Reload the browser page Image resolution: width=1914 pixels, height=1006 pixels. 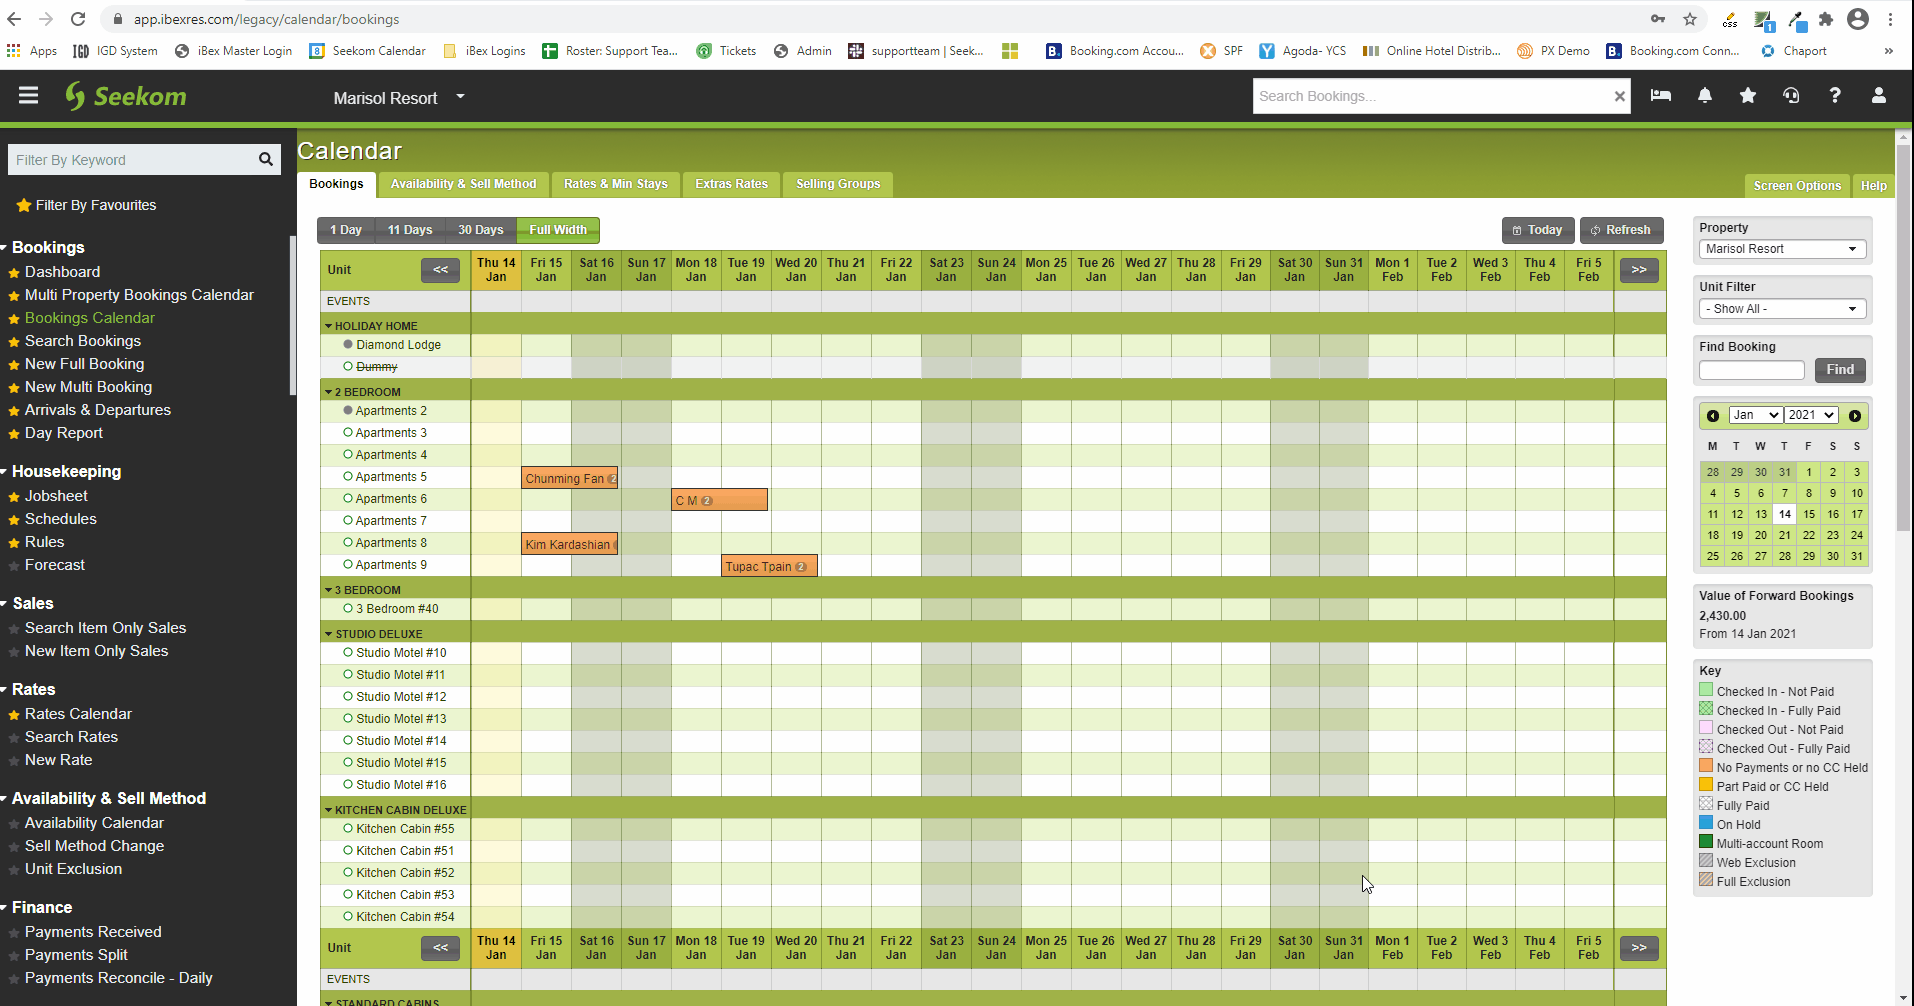point(78,19)
